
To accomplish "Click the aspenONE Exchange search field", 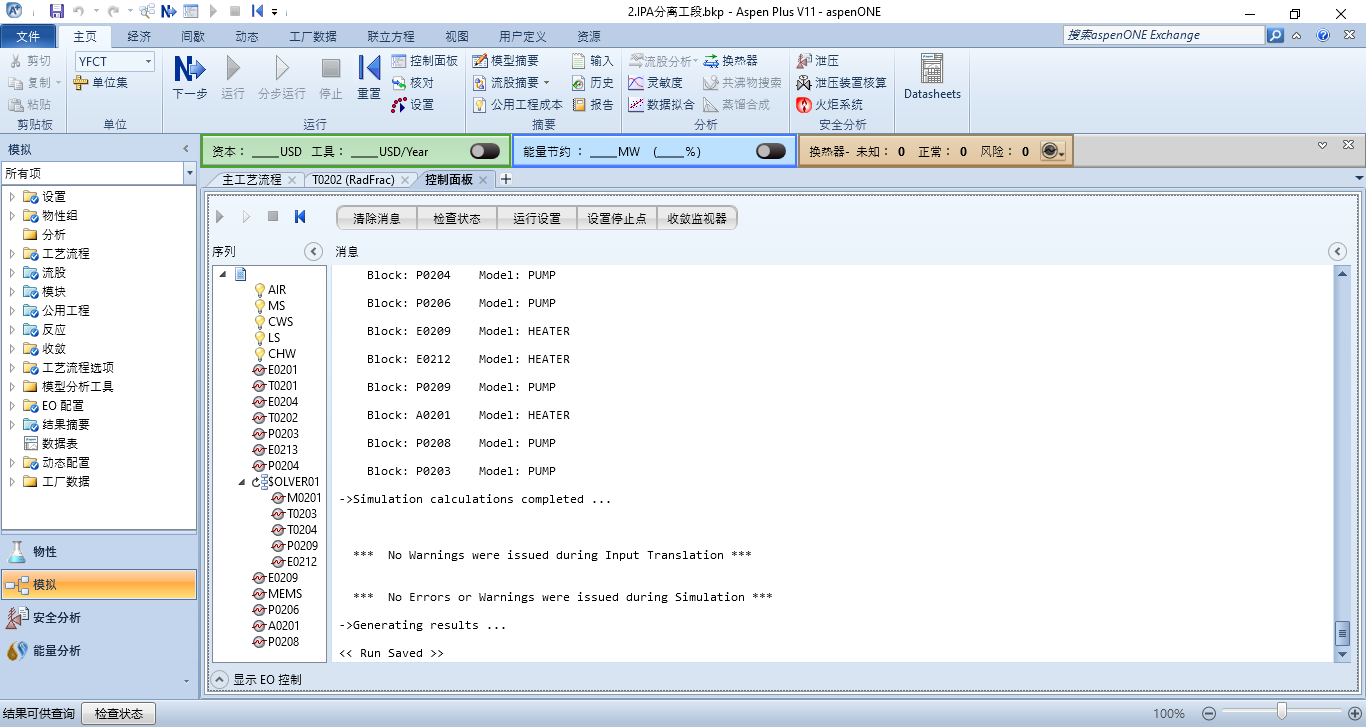I will [1164, 35].
